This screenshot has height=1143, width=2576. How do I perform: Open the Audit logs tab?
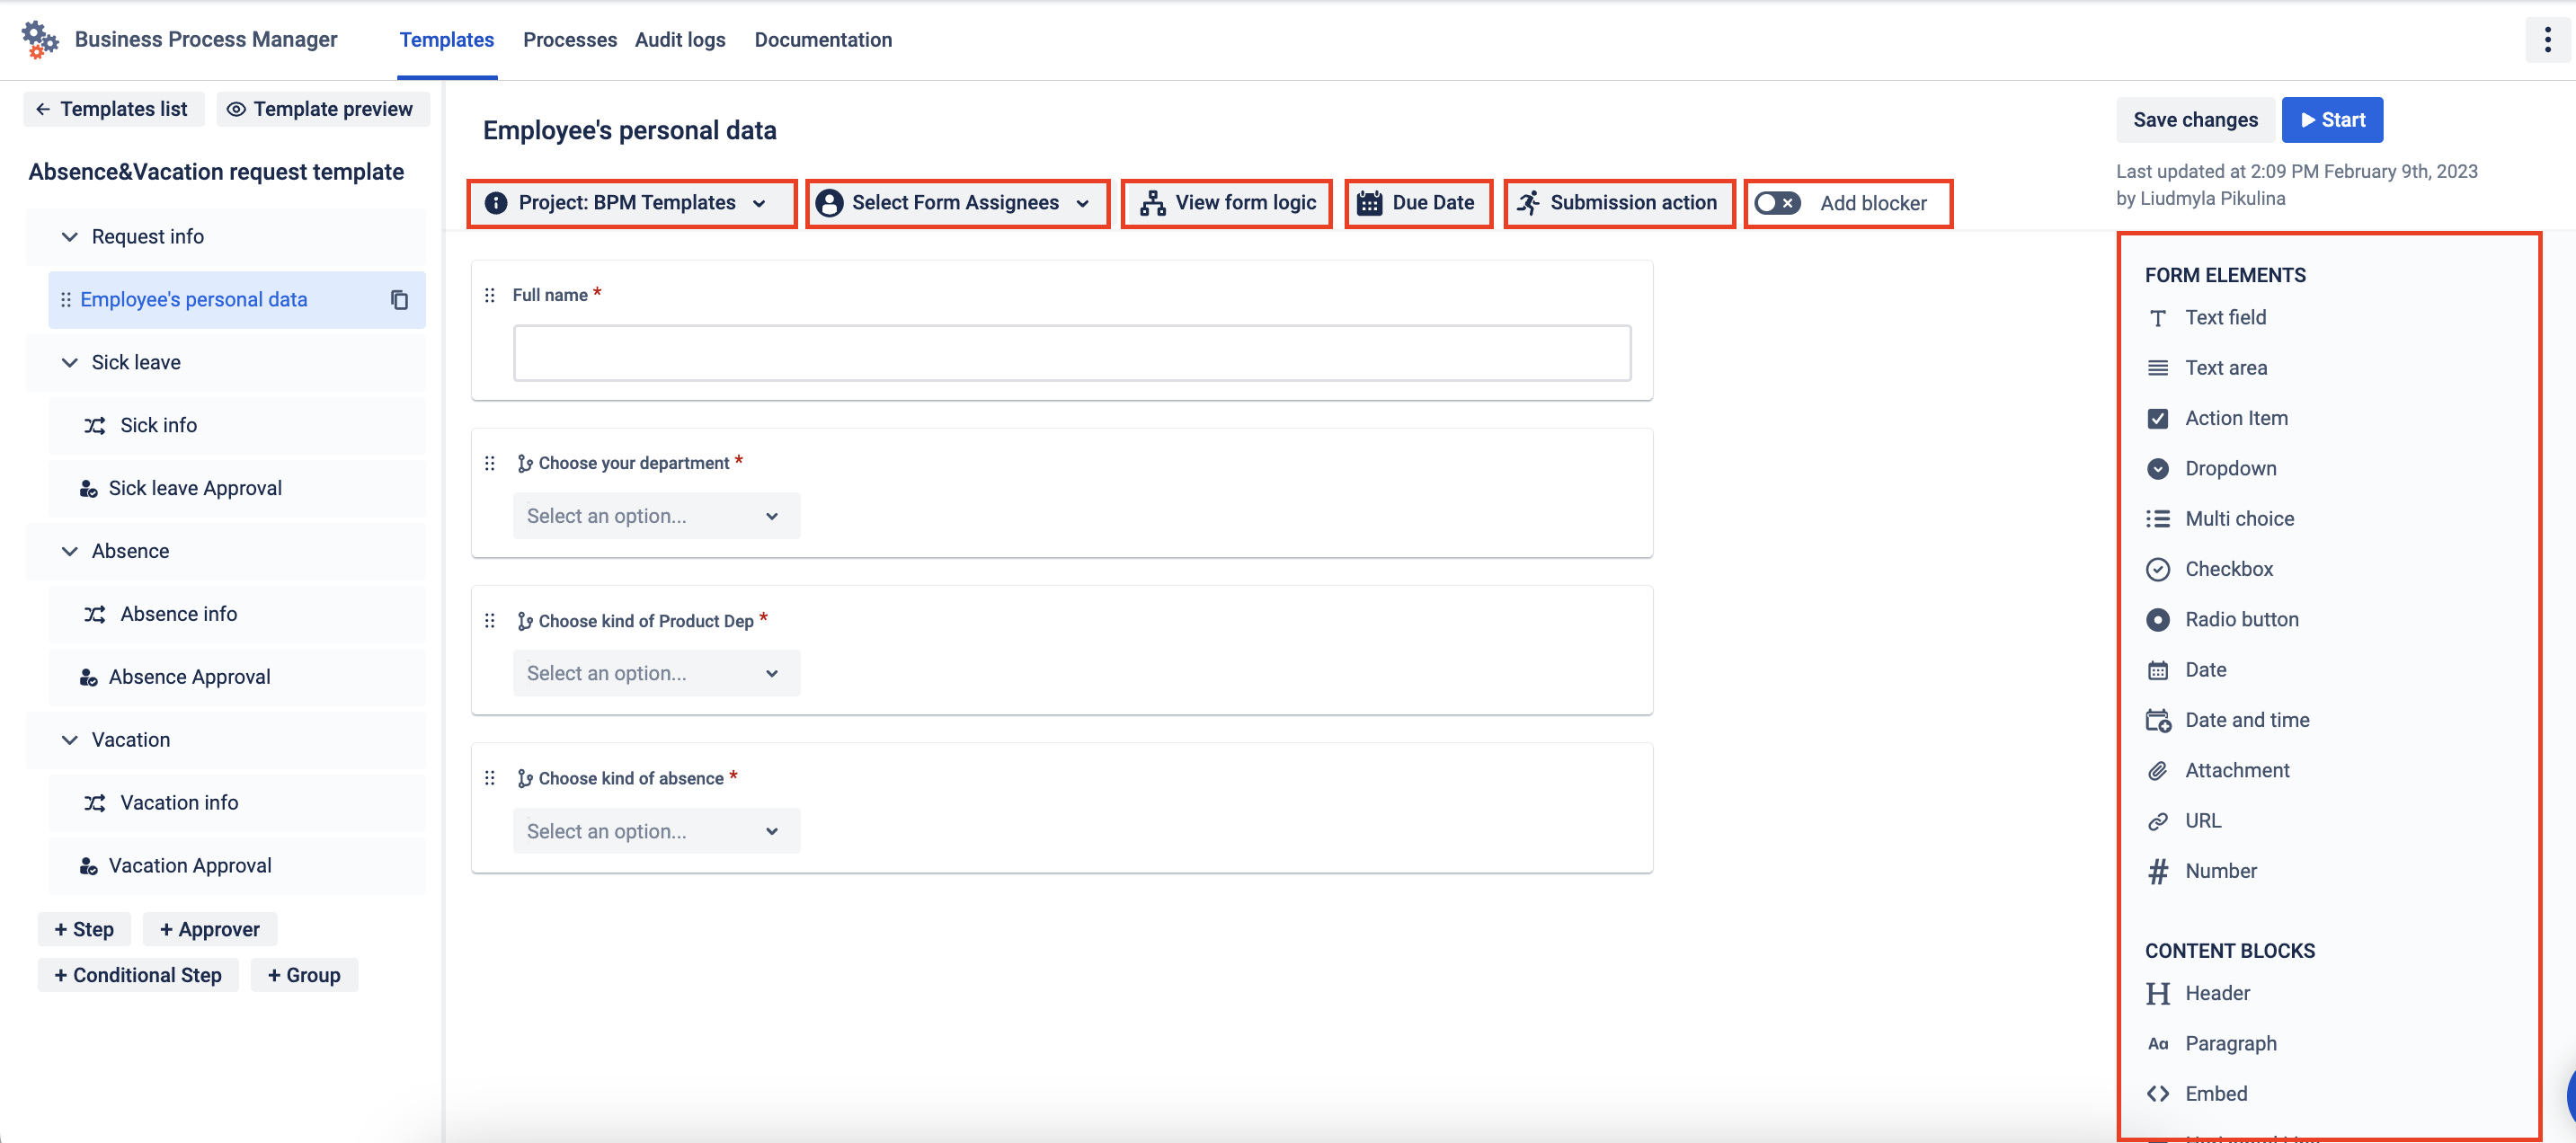click(x=680, y=40)
